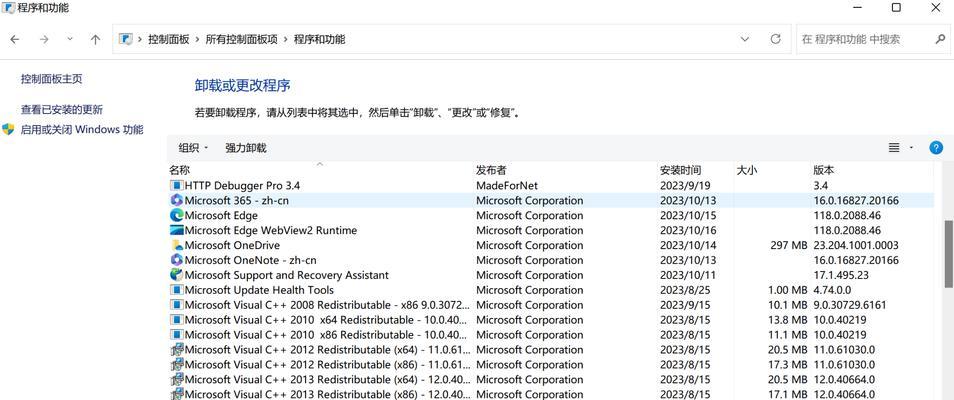Select Microsoft Update Health Tools name
Viewport: 954px width, 400px height.
tap(259, 290)
